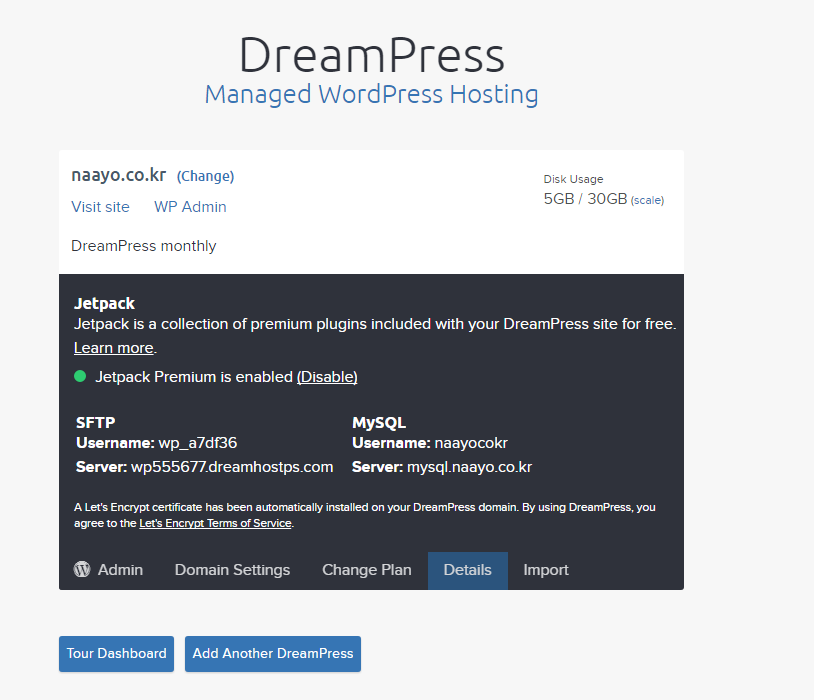Click the (scale) link under Disk Usage
Screen dimensions: 814x700
tap(647, 200)
